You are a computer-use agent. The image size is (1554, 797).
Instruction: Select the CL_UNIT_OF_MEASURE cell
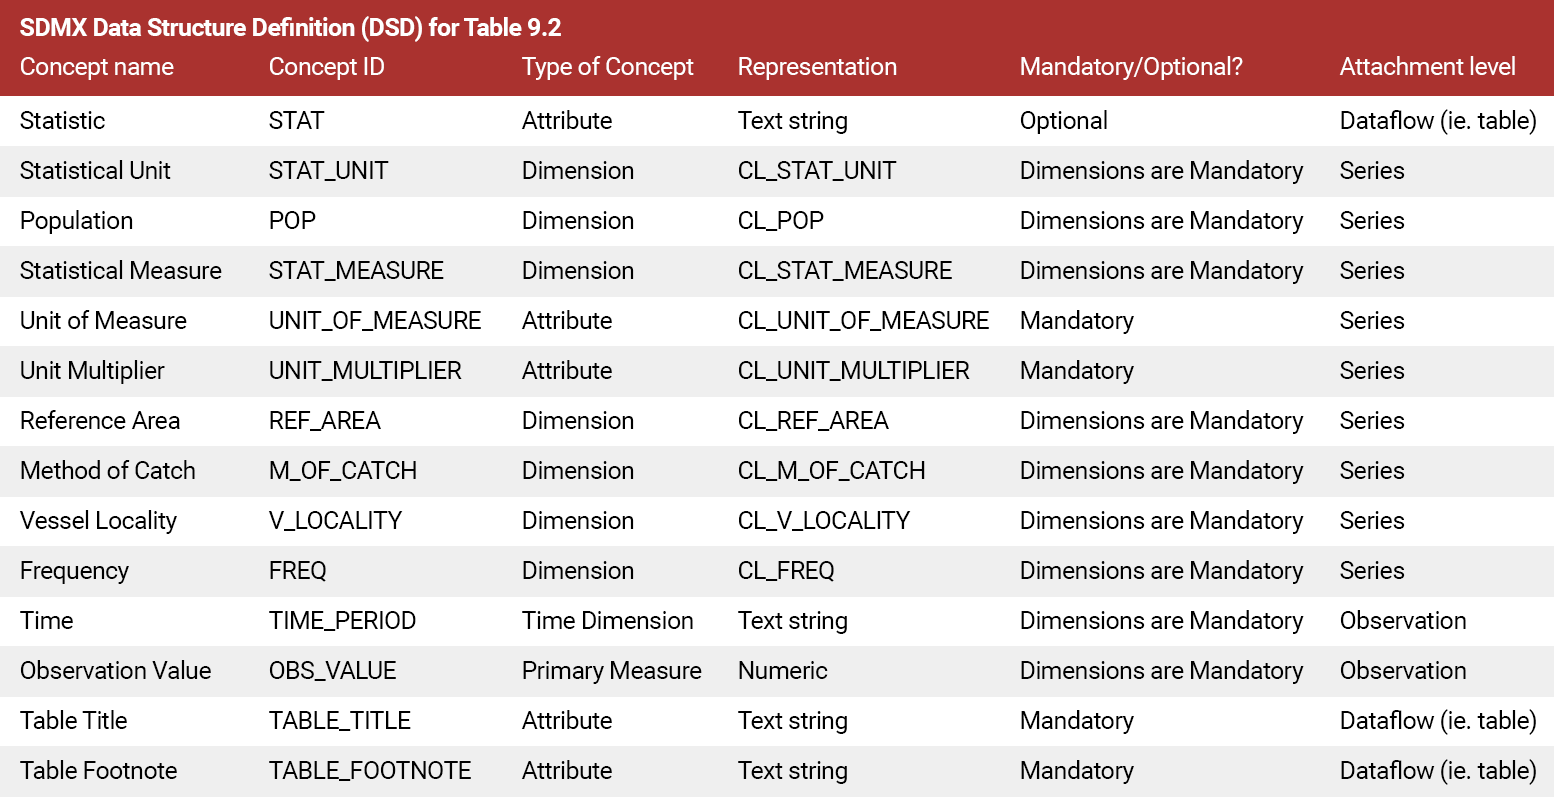tap(863, 321)
